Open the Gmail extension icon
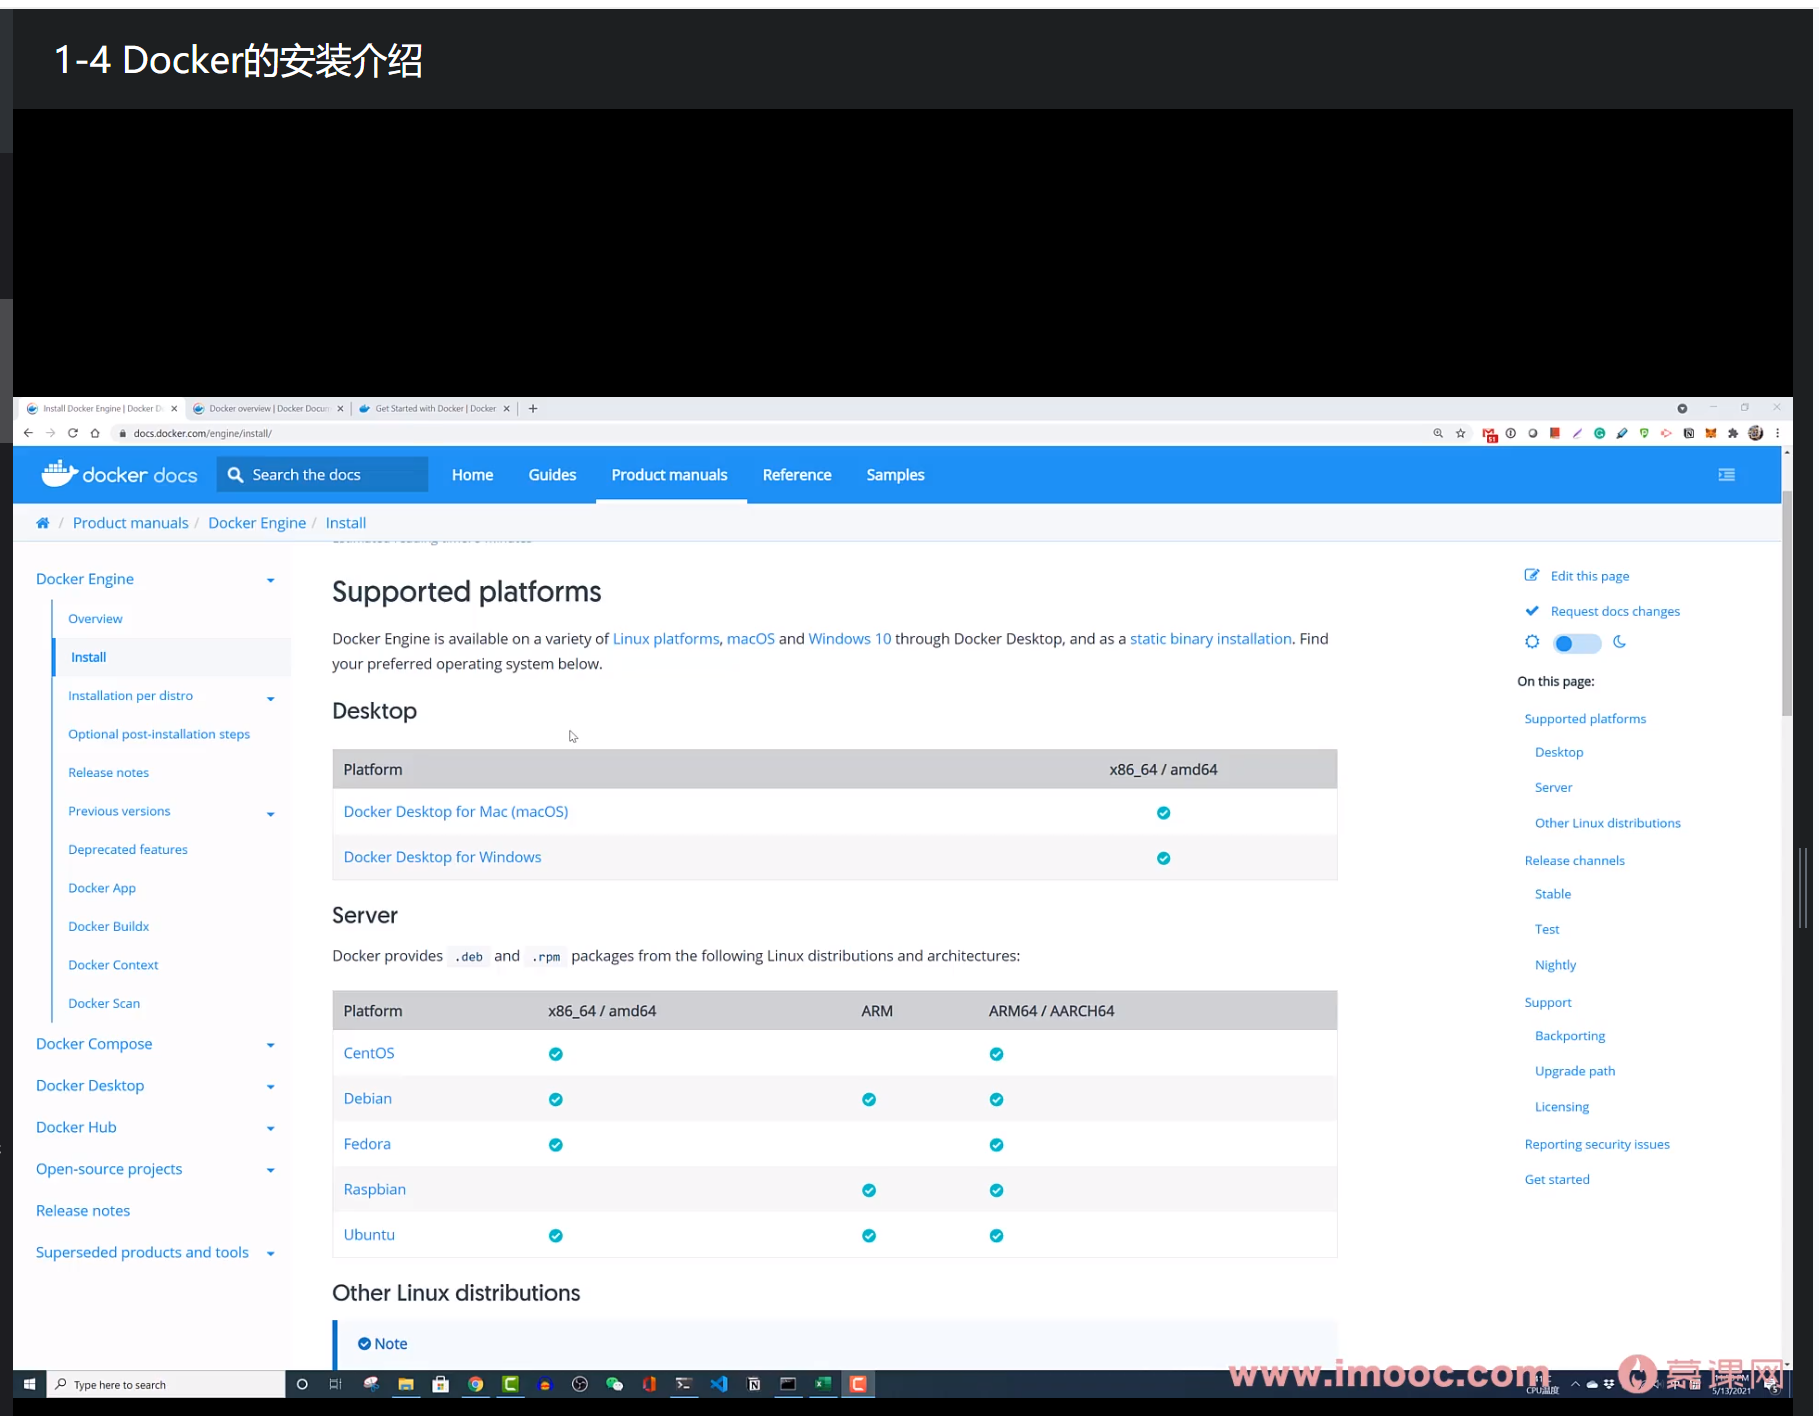Screen dimensions: 1819x1416 click(x=1489, y=434)
